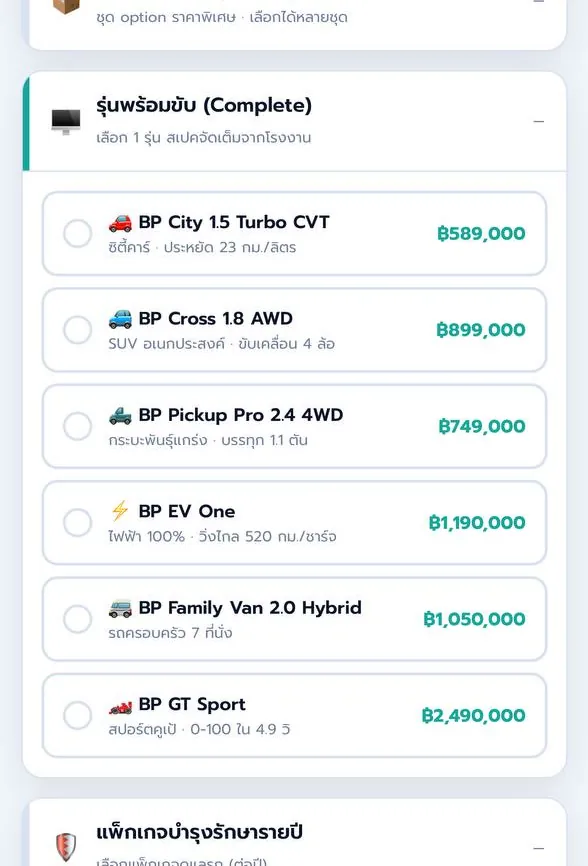
Task: Click the BP Family Van 2.0 Hybrid title
Action: point(250,608)
